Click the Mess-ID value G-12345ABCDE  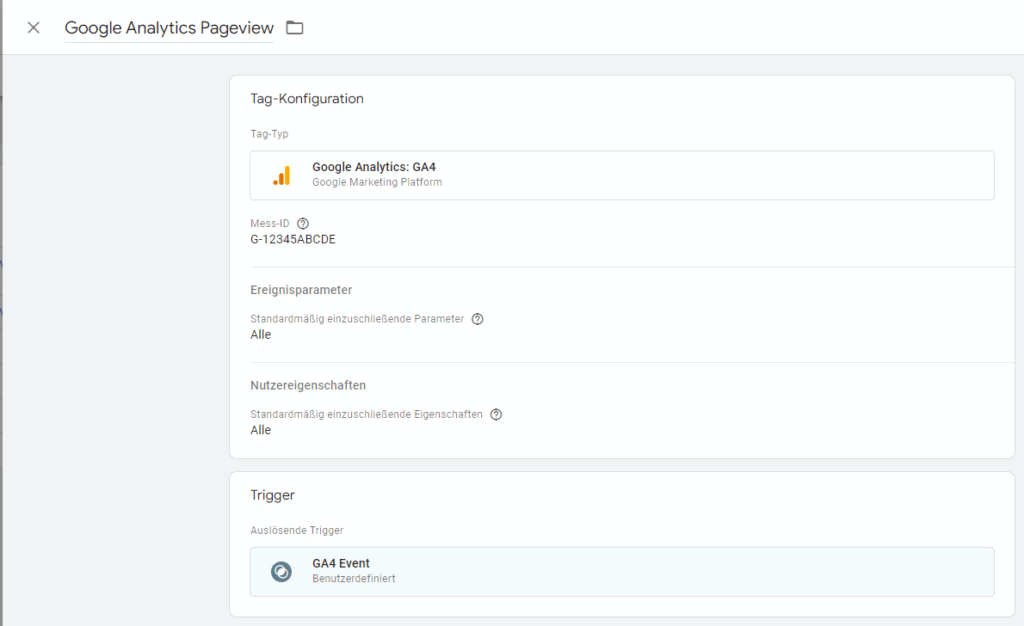pos(292,239)
